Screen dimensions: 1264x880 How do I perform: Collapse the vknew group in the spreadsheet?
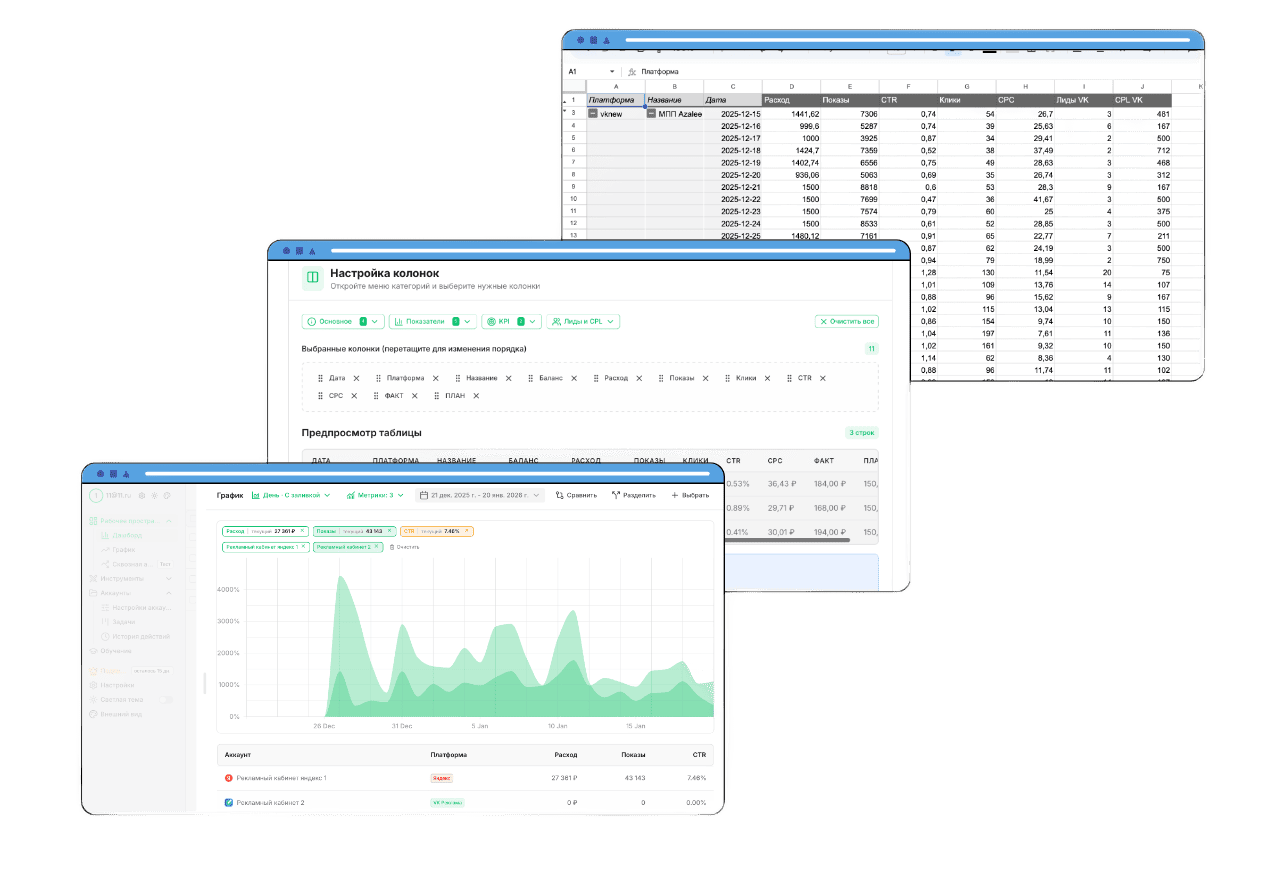point(593,114)
